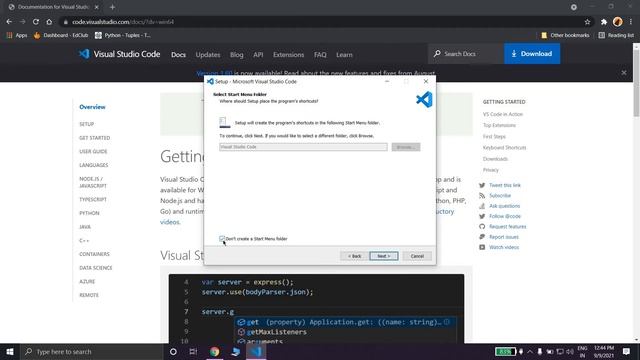Open the FAQ nav item

point(320,55)
